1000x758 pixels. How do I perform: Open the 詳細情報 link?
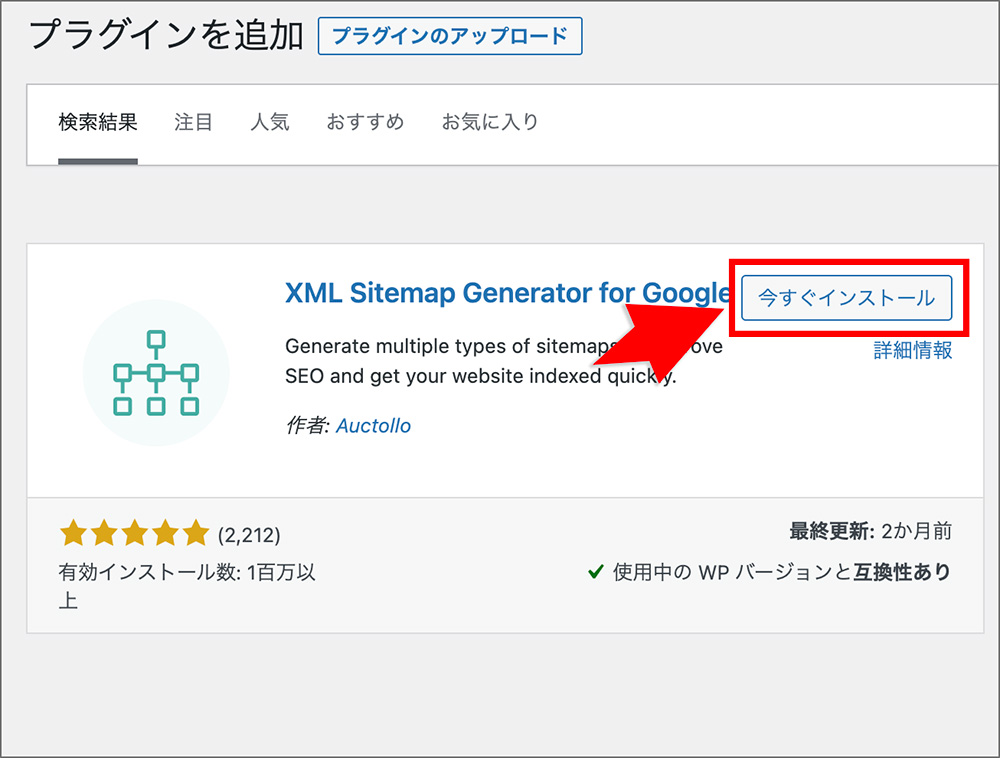tap(913, 350)
